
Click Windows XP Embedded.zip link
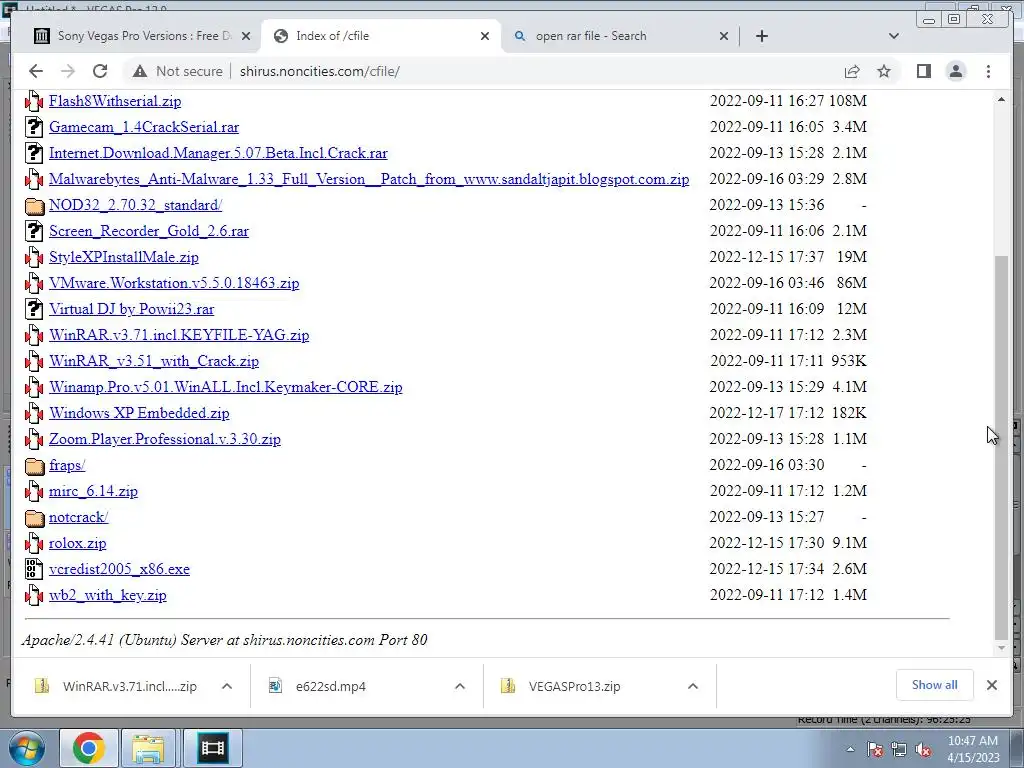[x=139, y=413]
